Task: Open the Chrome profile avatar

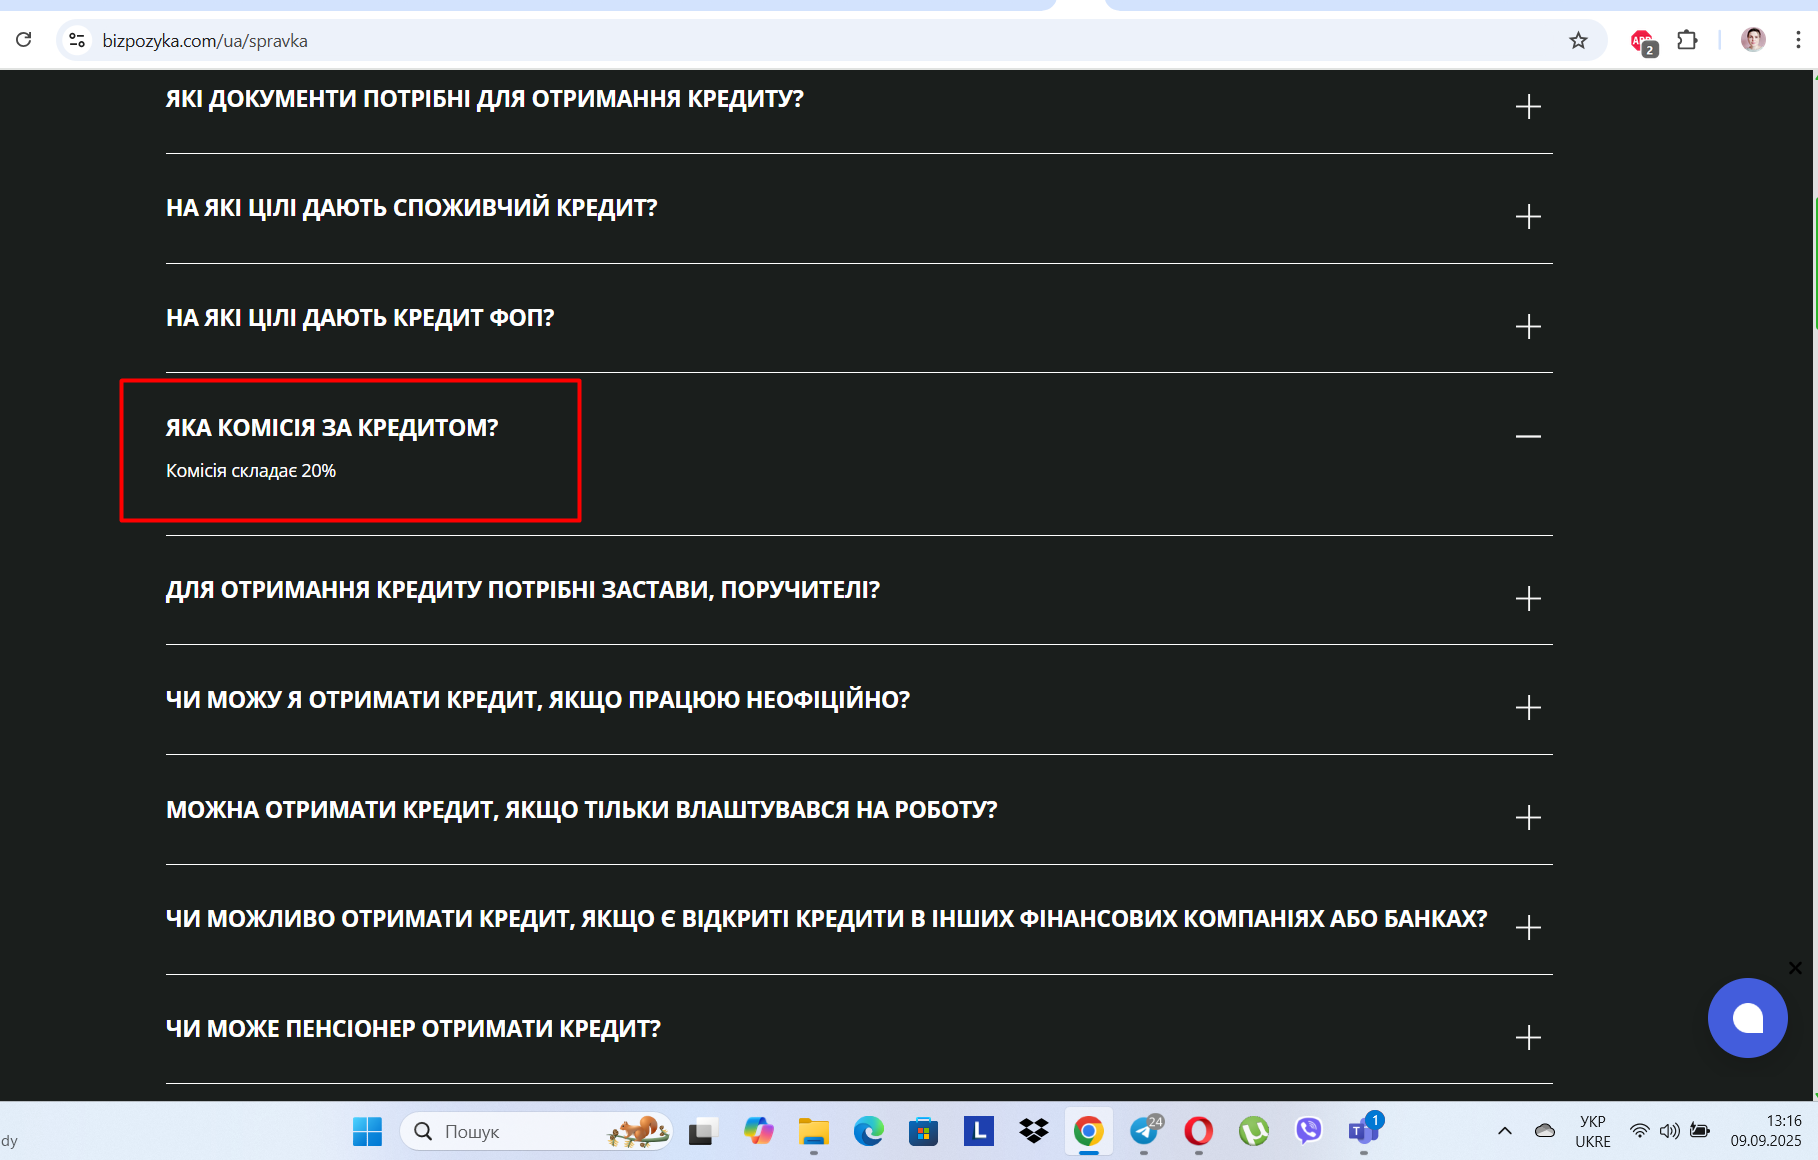Action: point(1753,40)
